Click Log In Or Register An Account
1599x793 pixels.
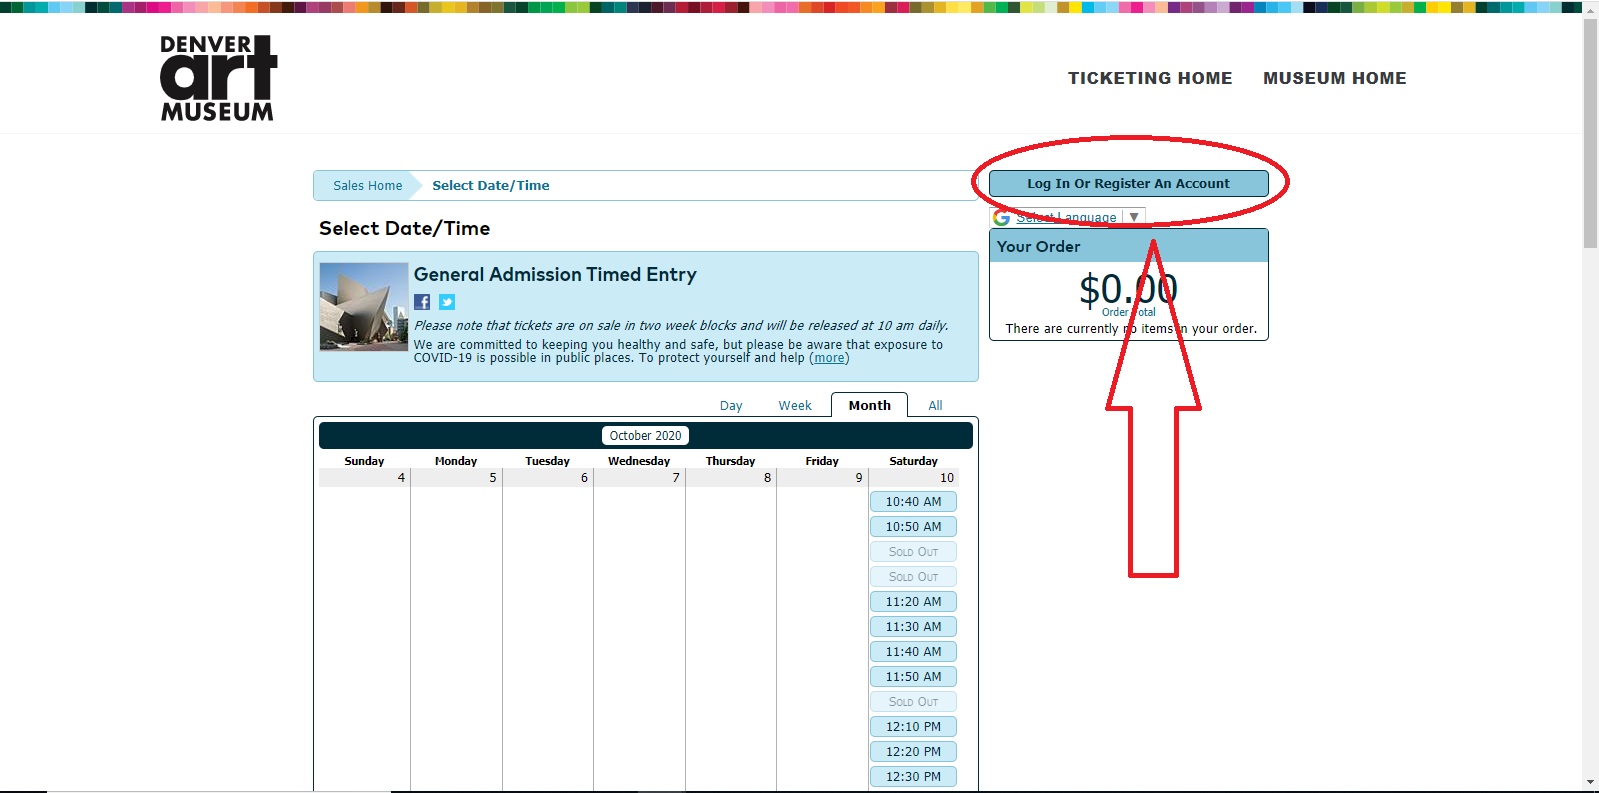(x=1128, y=184)
